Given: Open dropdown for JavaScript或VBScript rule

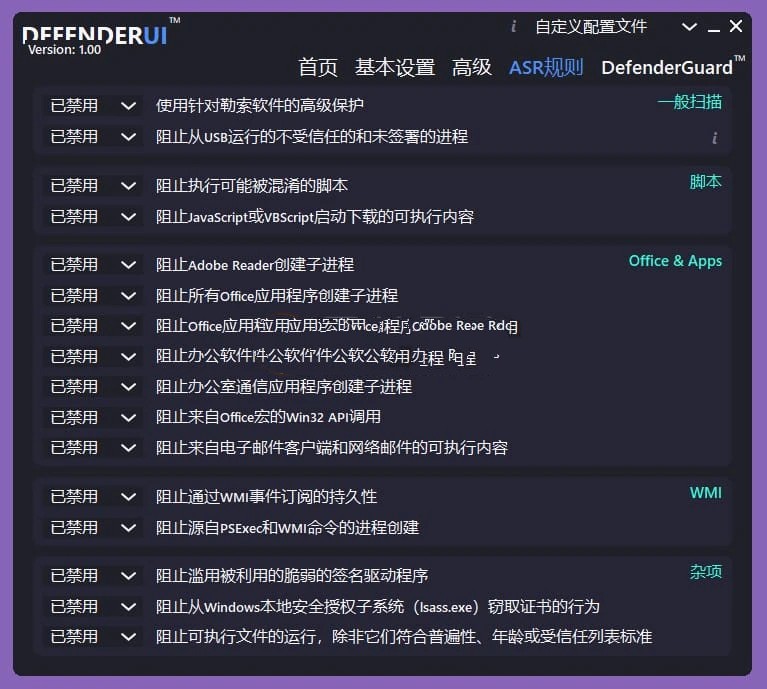Looking at the screenshot, I should pyautogui.click(x=93, y=217).
